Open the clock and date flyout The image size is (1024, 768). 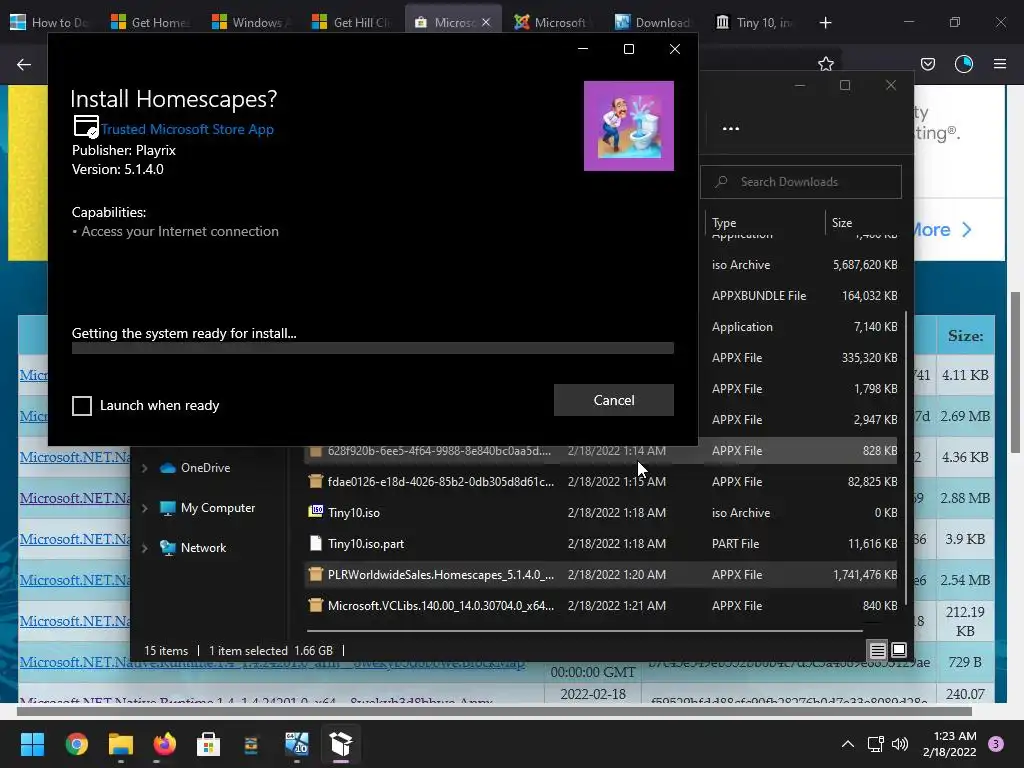click(x=950, y=744)
